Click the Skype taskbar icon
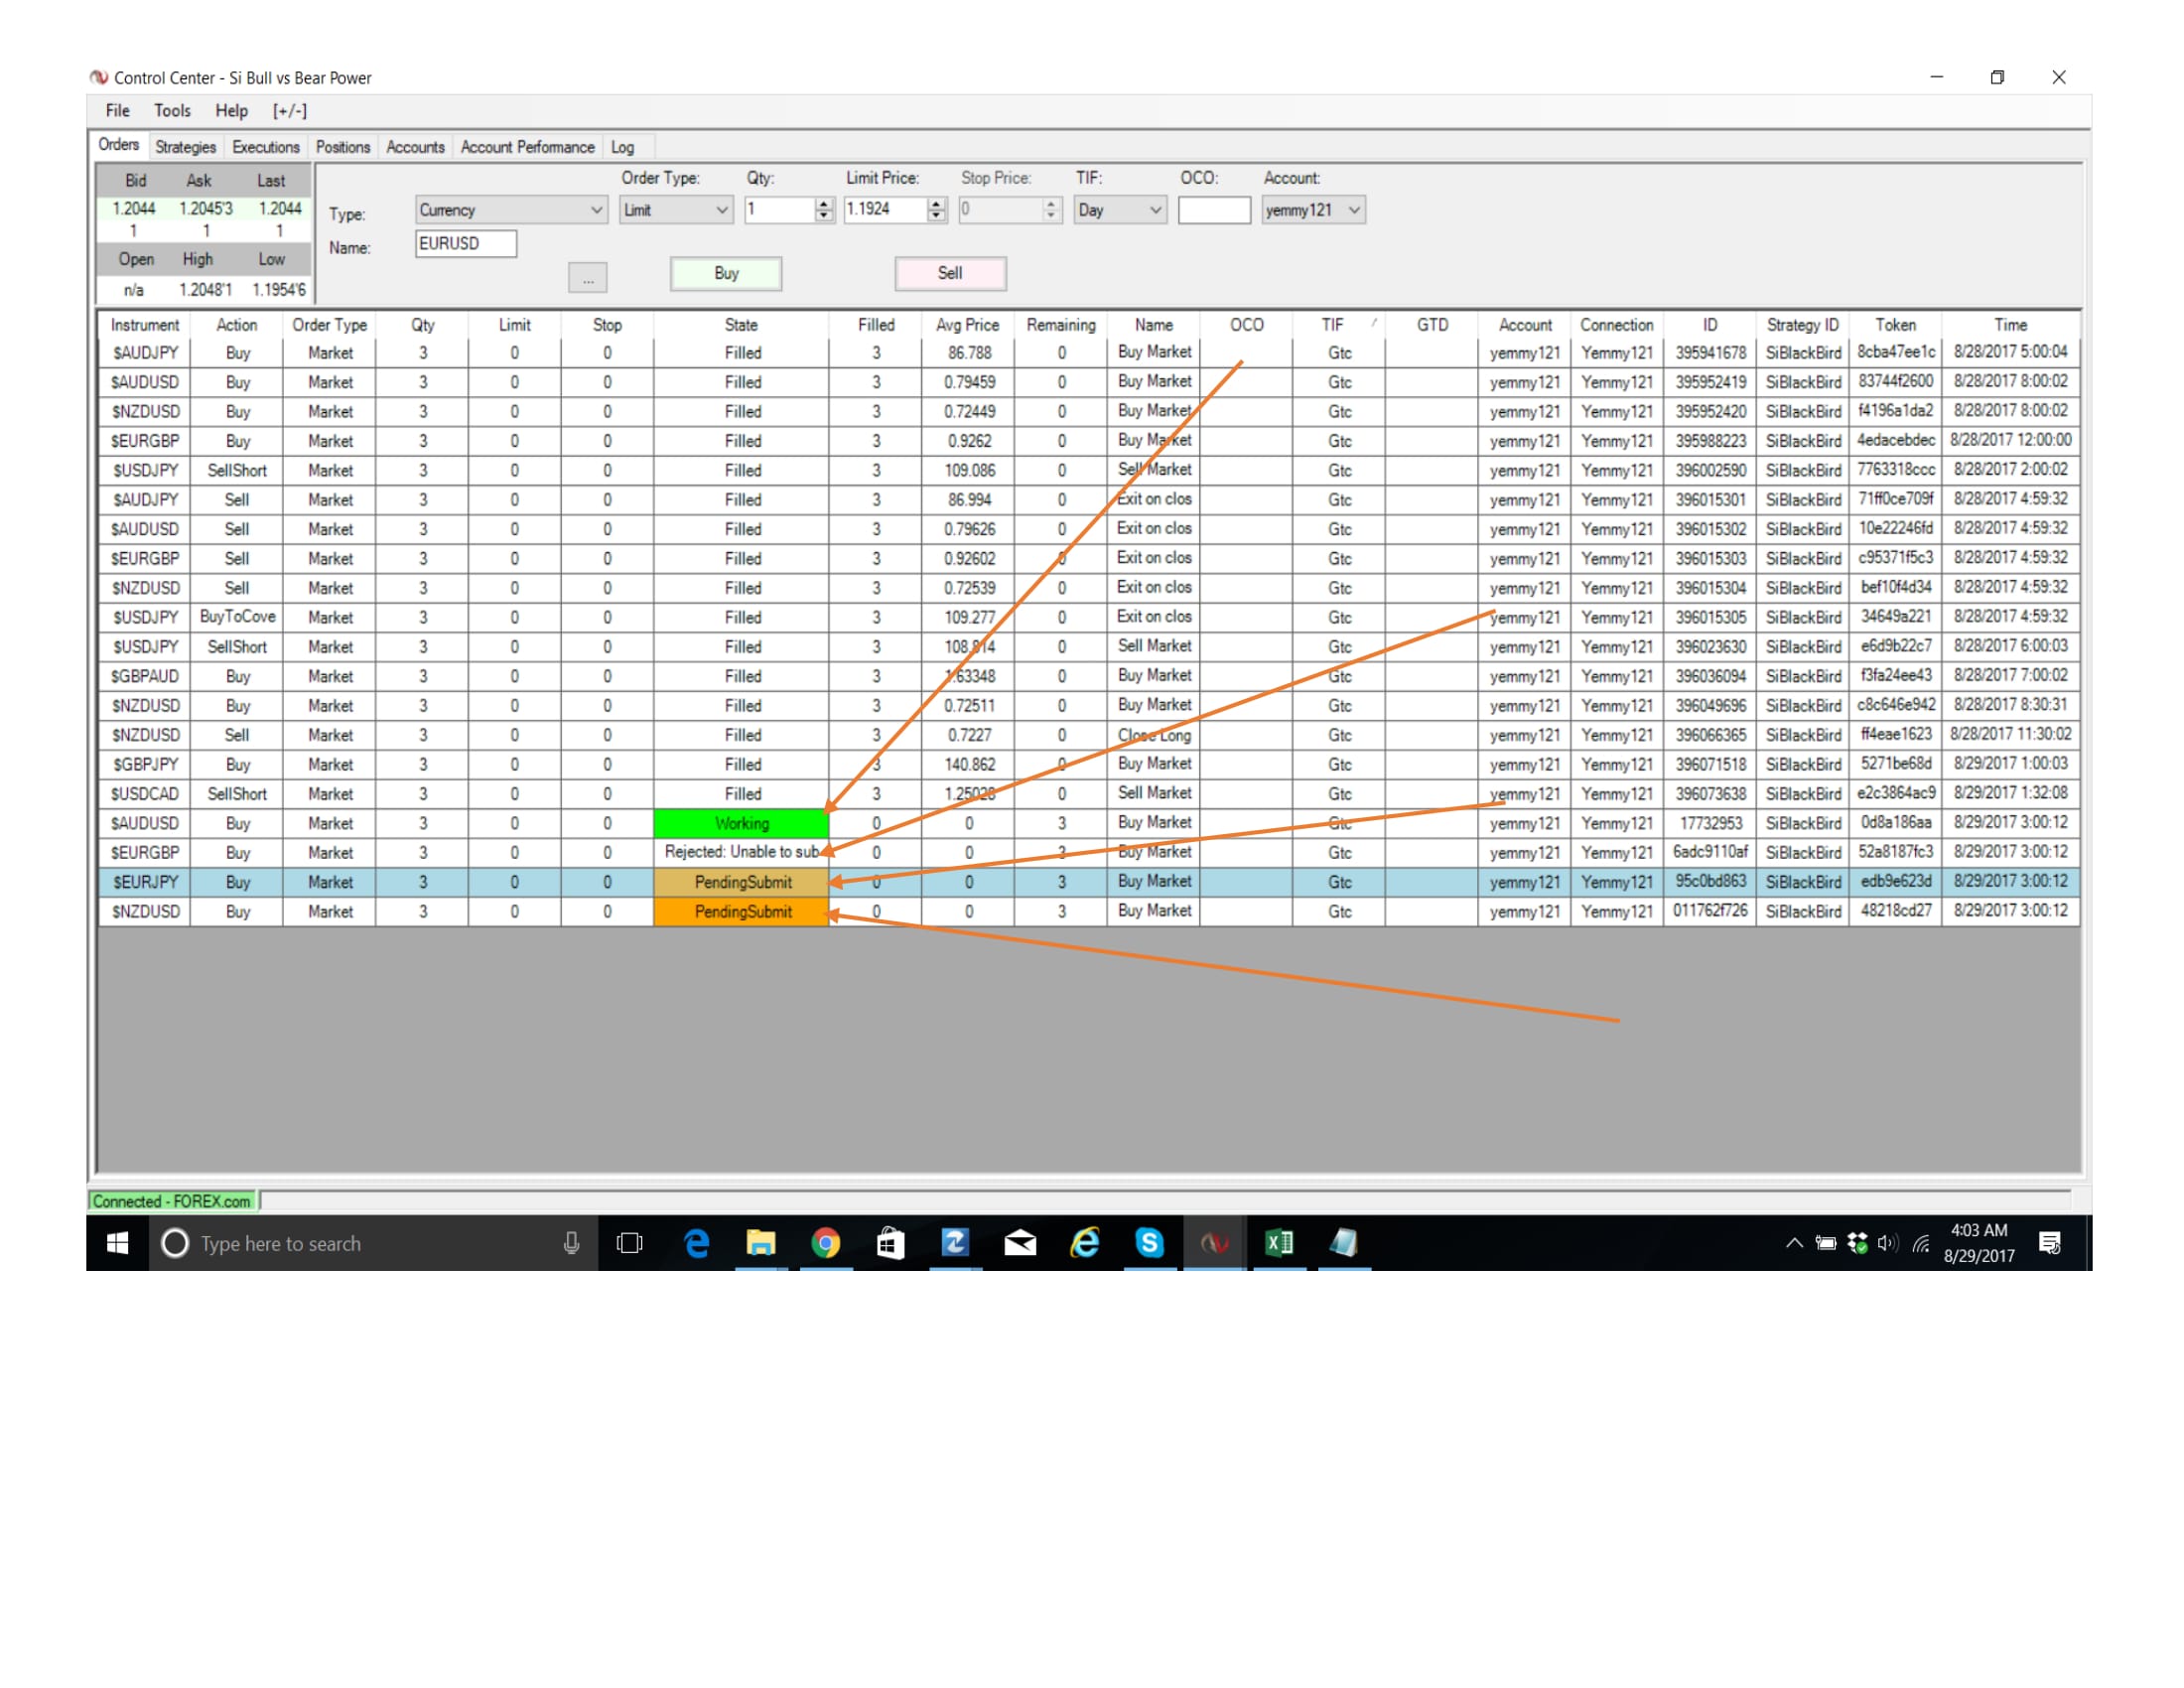Screen dimensions: 2184x1688 point(1149,1243)
